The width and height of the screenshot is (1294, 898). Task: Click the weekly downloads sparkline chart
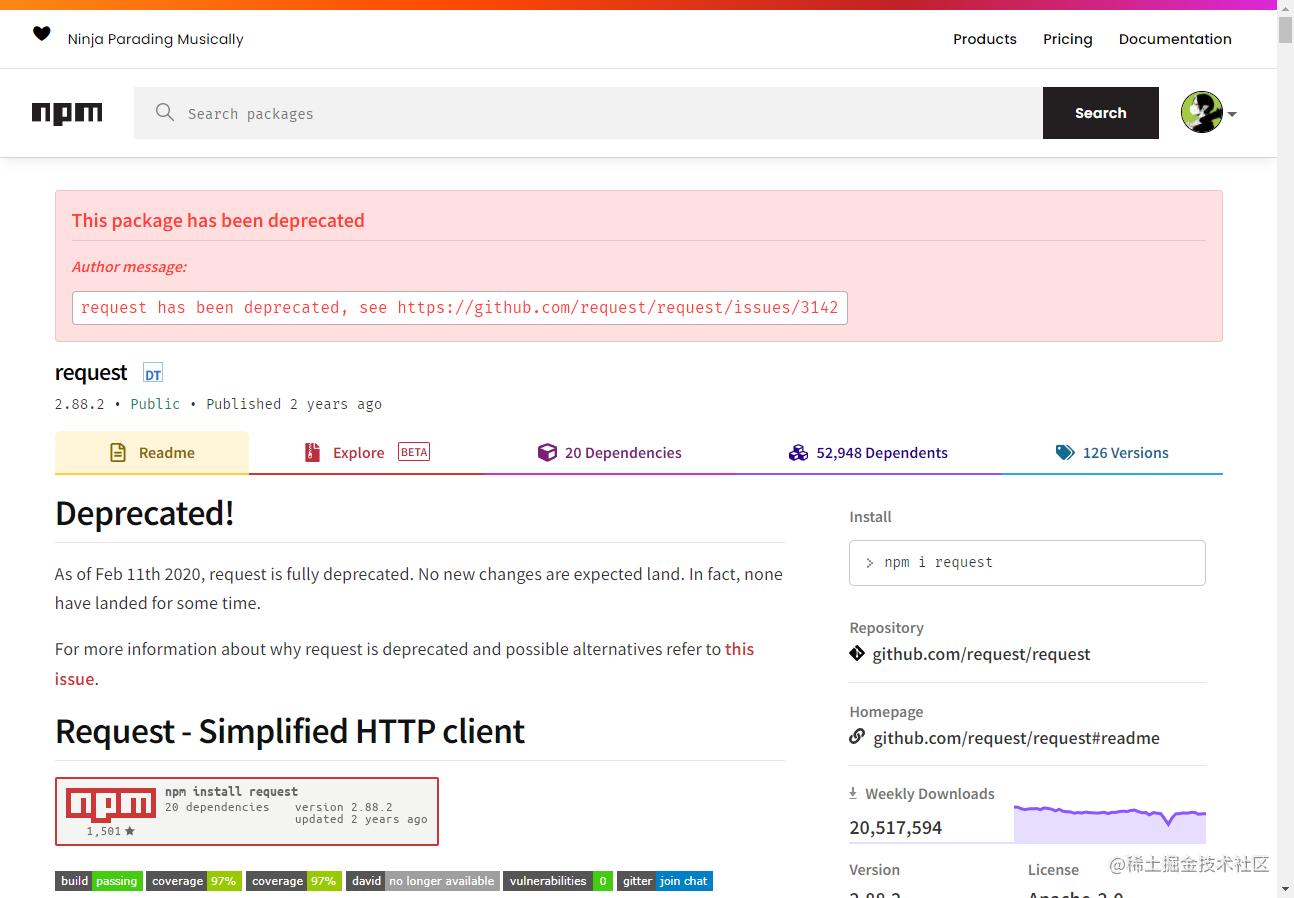(1110, 824)
